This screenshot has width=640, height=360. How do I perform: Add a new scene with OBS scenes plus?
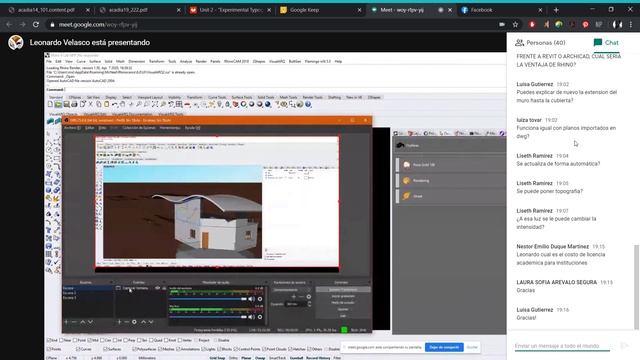coord(66,322)
